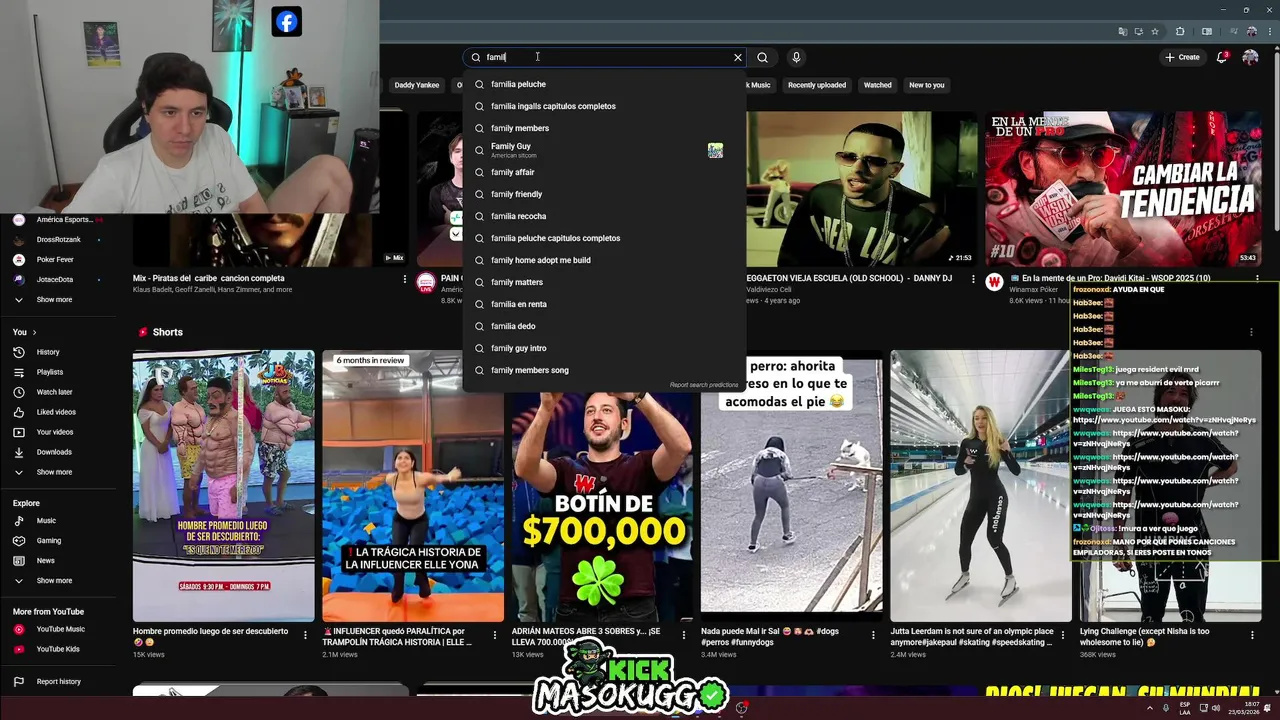Select suggestion 'family members'
Screen dimensions: 1280x720
tap(604, 128)
